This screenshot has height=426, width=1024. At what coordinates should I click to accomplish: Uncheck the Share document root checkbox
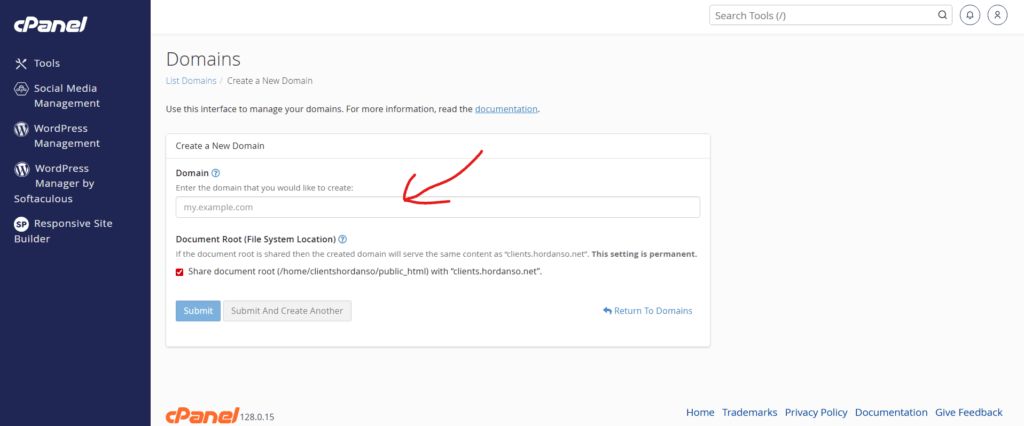(180, 272)
